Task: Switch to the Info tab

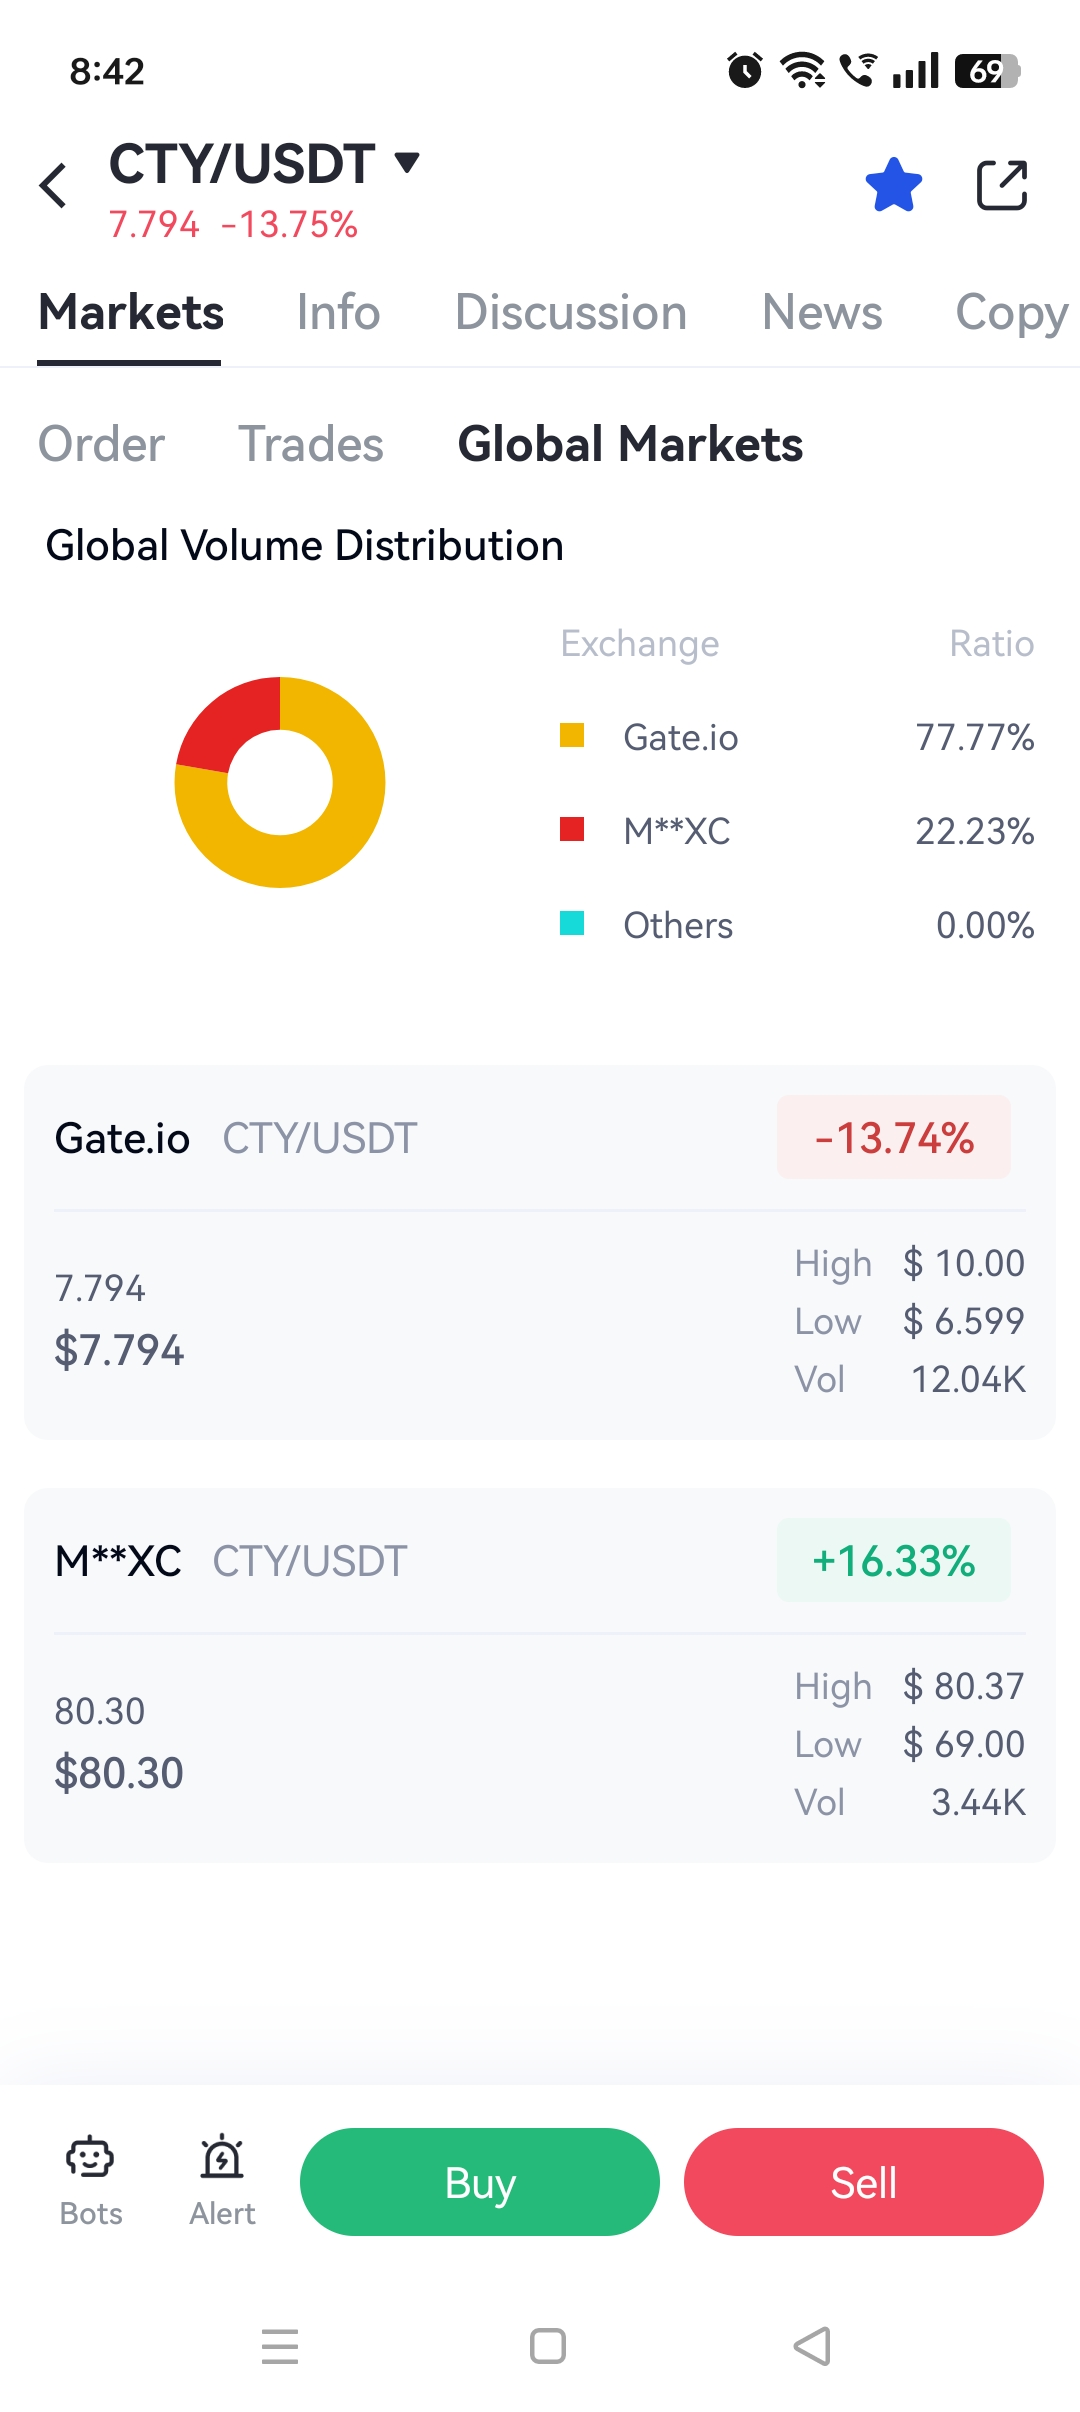Action: (338, 312)
